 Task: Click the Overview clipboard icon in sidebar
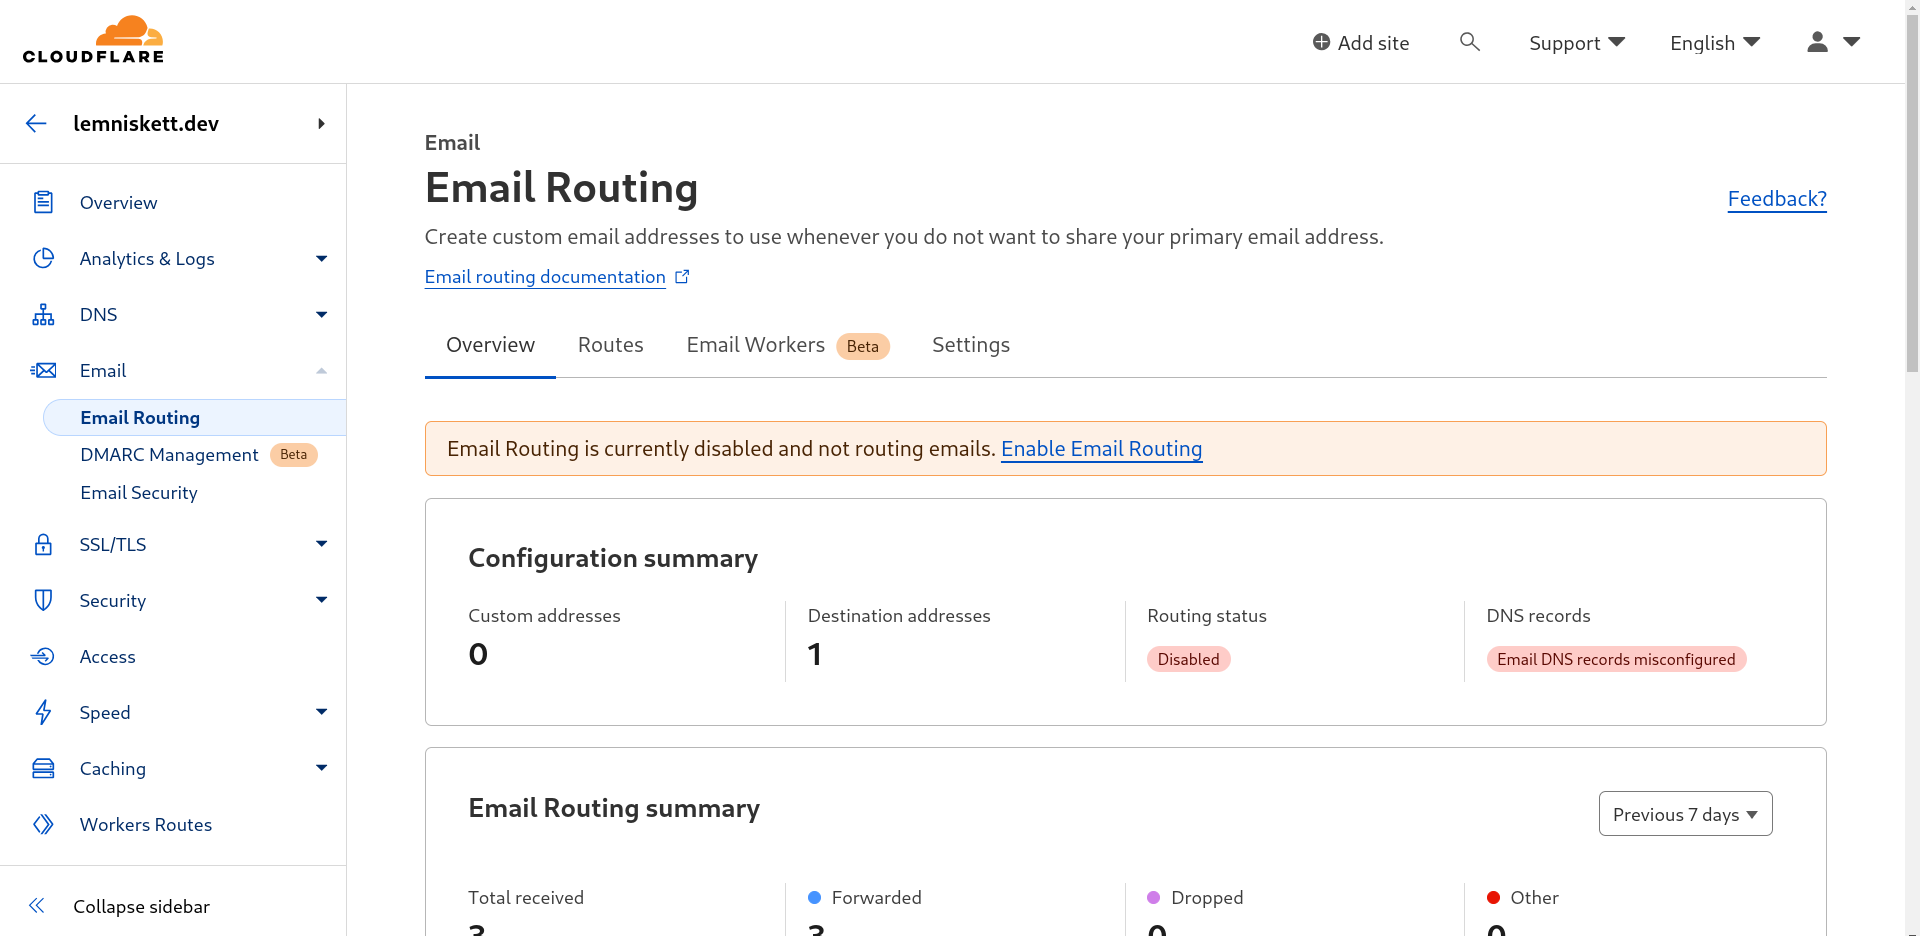click(43, 202)
